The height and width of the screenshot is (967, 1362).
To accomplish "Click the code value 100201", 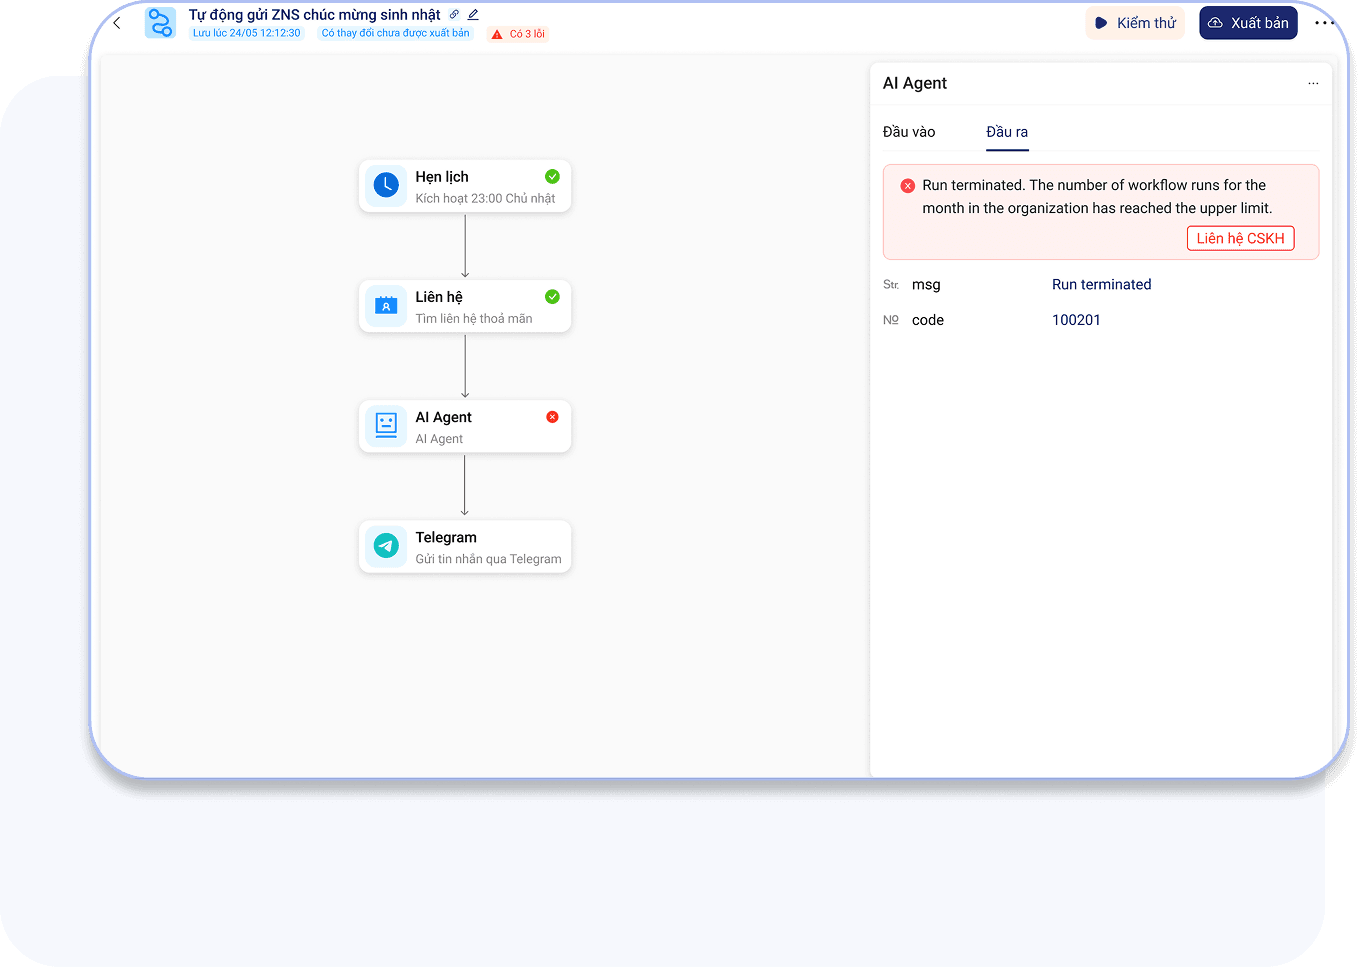I will tap(1076, 320).
